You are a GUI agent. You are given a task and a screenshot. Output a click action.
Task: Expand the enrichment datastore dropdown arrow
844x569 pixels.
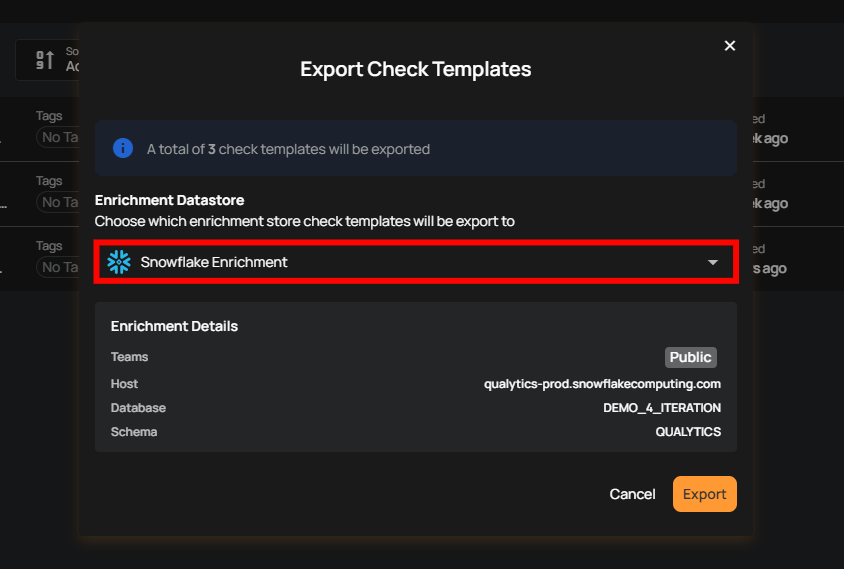(713, 262)
